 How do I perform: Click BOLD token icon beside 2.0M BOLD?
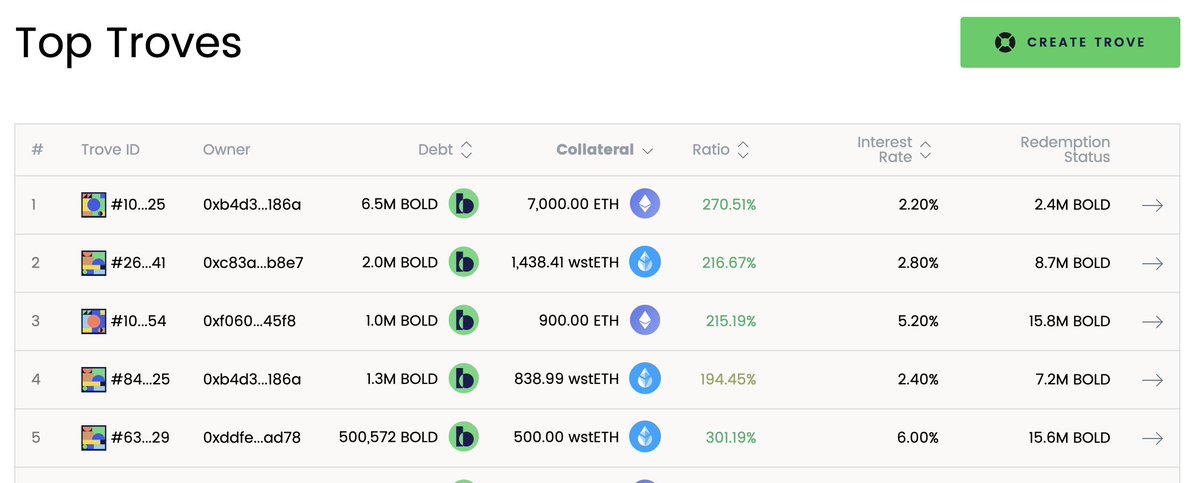pyautogui.click(x=463, y=263)
